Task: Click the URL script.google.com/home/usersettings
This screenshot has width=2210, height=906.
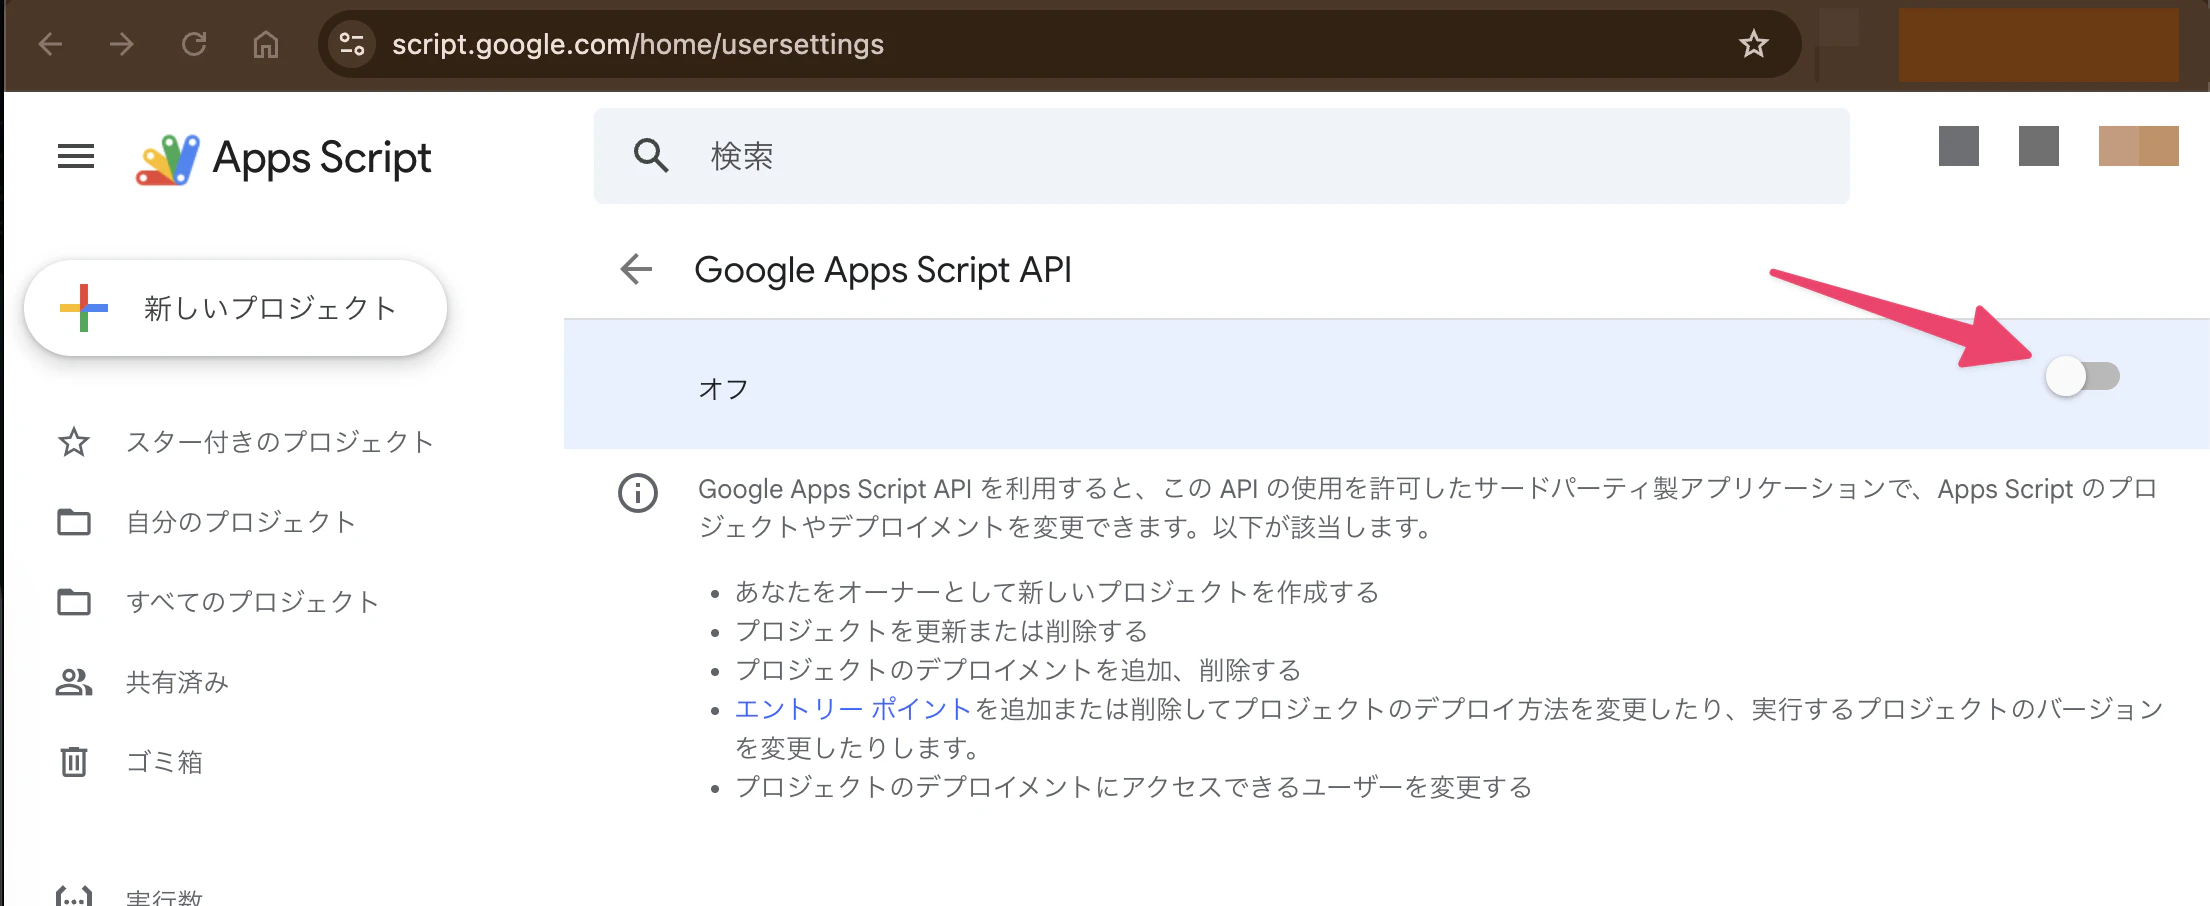Action: 638,44
